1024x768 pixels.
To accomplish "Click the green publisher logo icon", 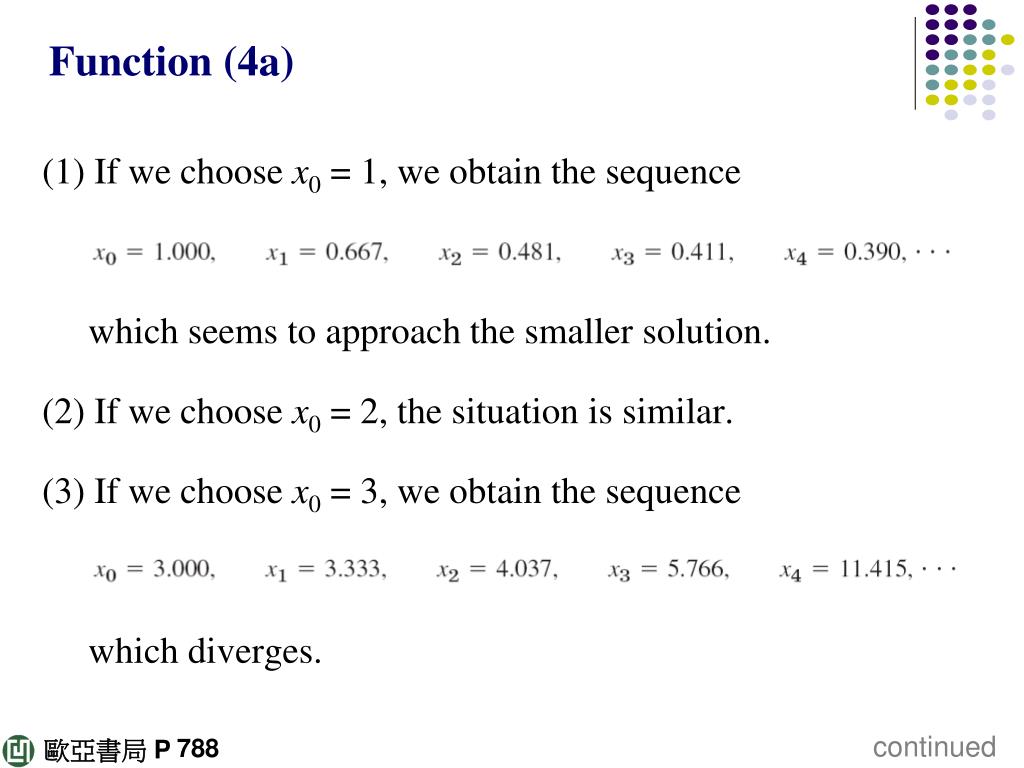I will 18,750.
